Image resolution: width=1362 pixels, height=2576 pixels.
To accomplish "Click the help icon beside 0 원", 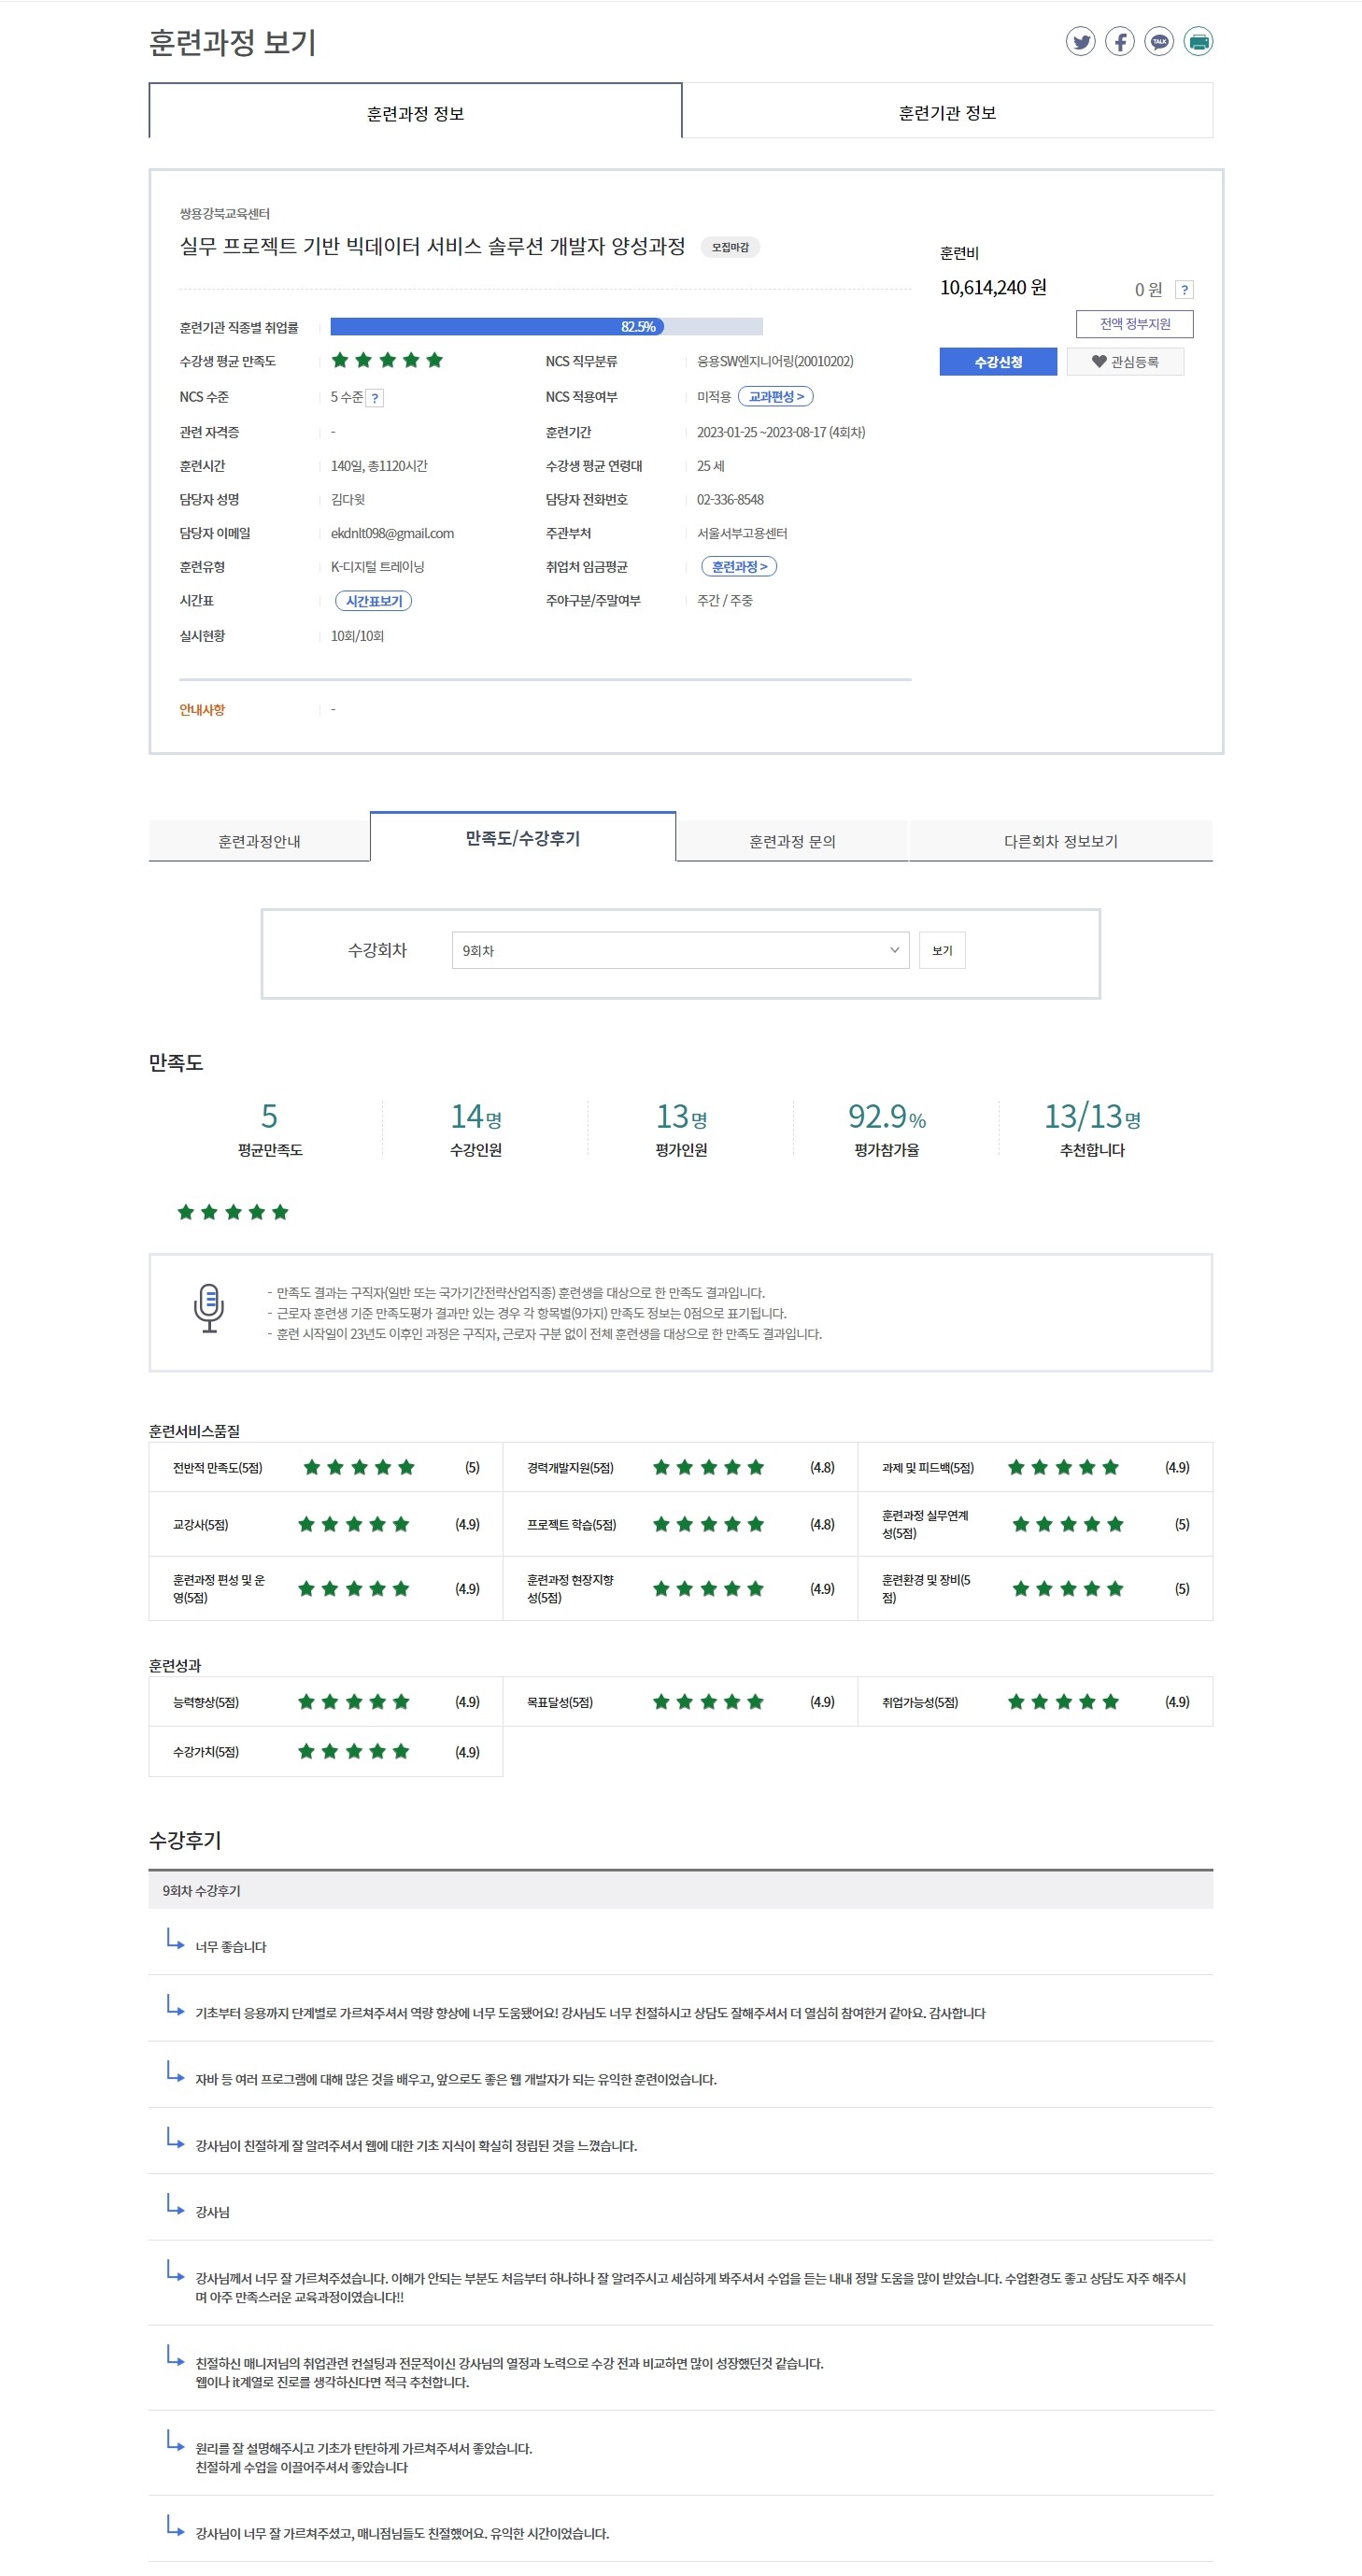I will pyautogui.click(x=1184, y=290).
